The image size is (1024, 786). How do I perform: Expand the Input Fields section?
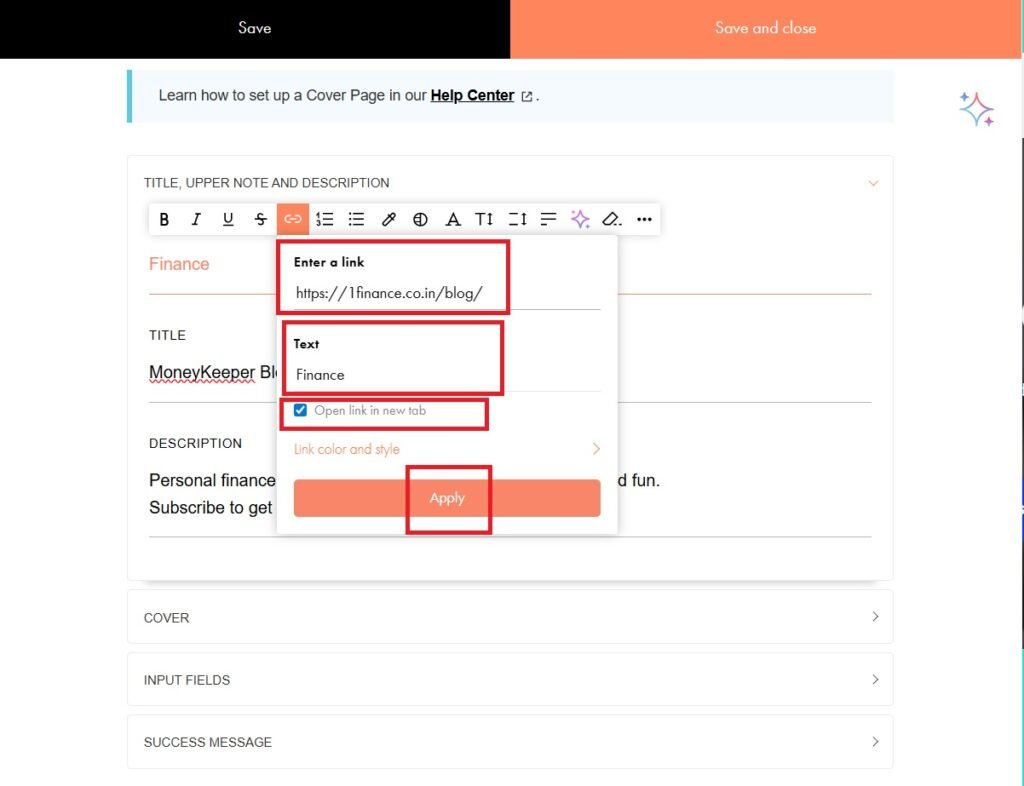[x=509, y=680]
